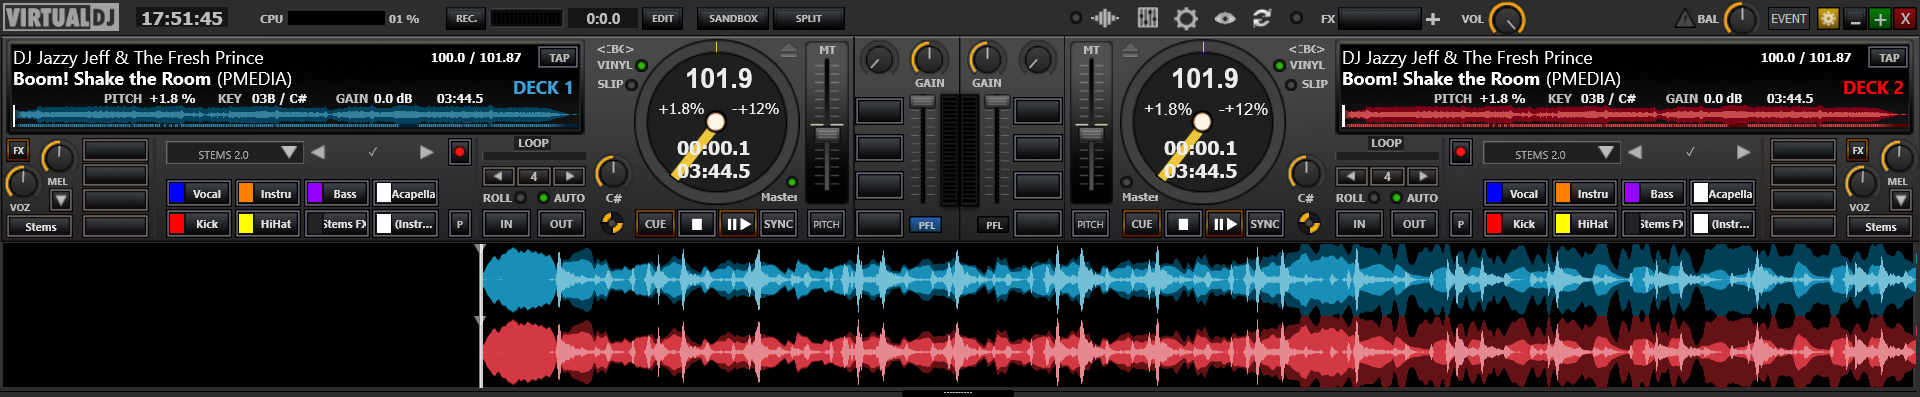This screenshot has width=1920, height=397.
Task: Go to next stems pad page on Deck 1
Action: click(x=427, y=152)
